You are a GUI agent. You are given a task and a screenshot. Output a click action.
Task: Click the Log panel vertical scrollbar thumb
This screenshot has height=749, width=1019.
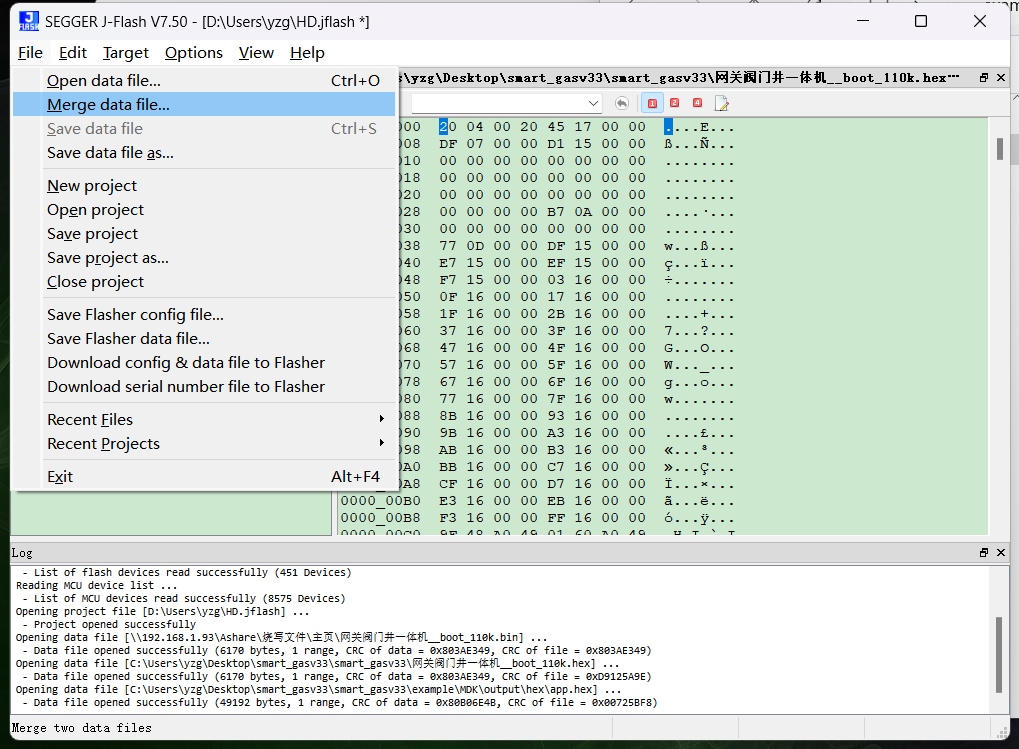[x=999, y=655]
